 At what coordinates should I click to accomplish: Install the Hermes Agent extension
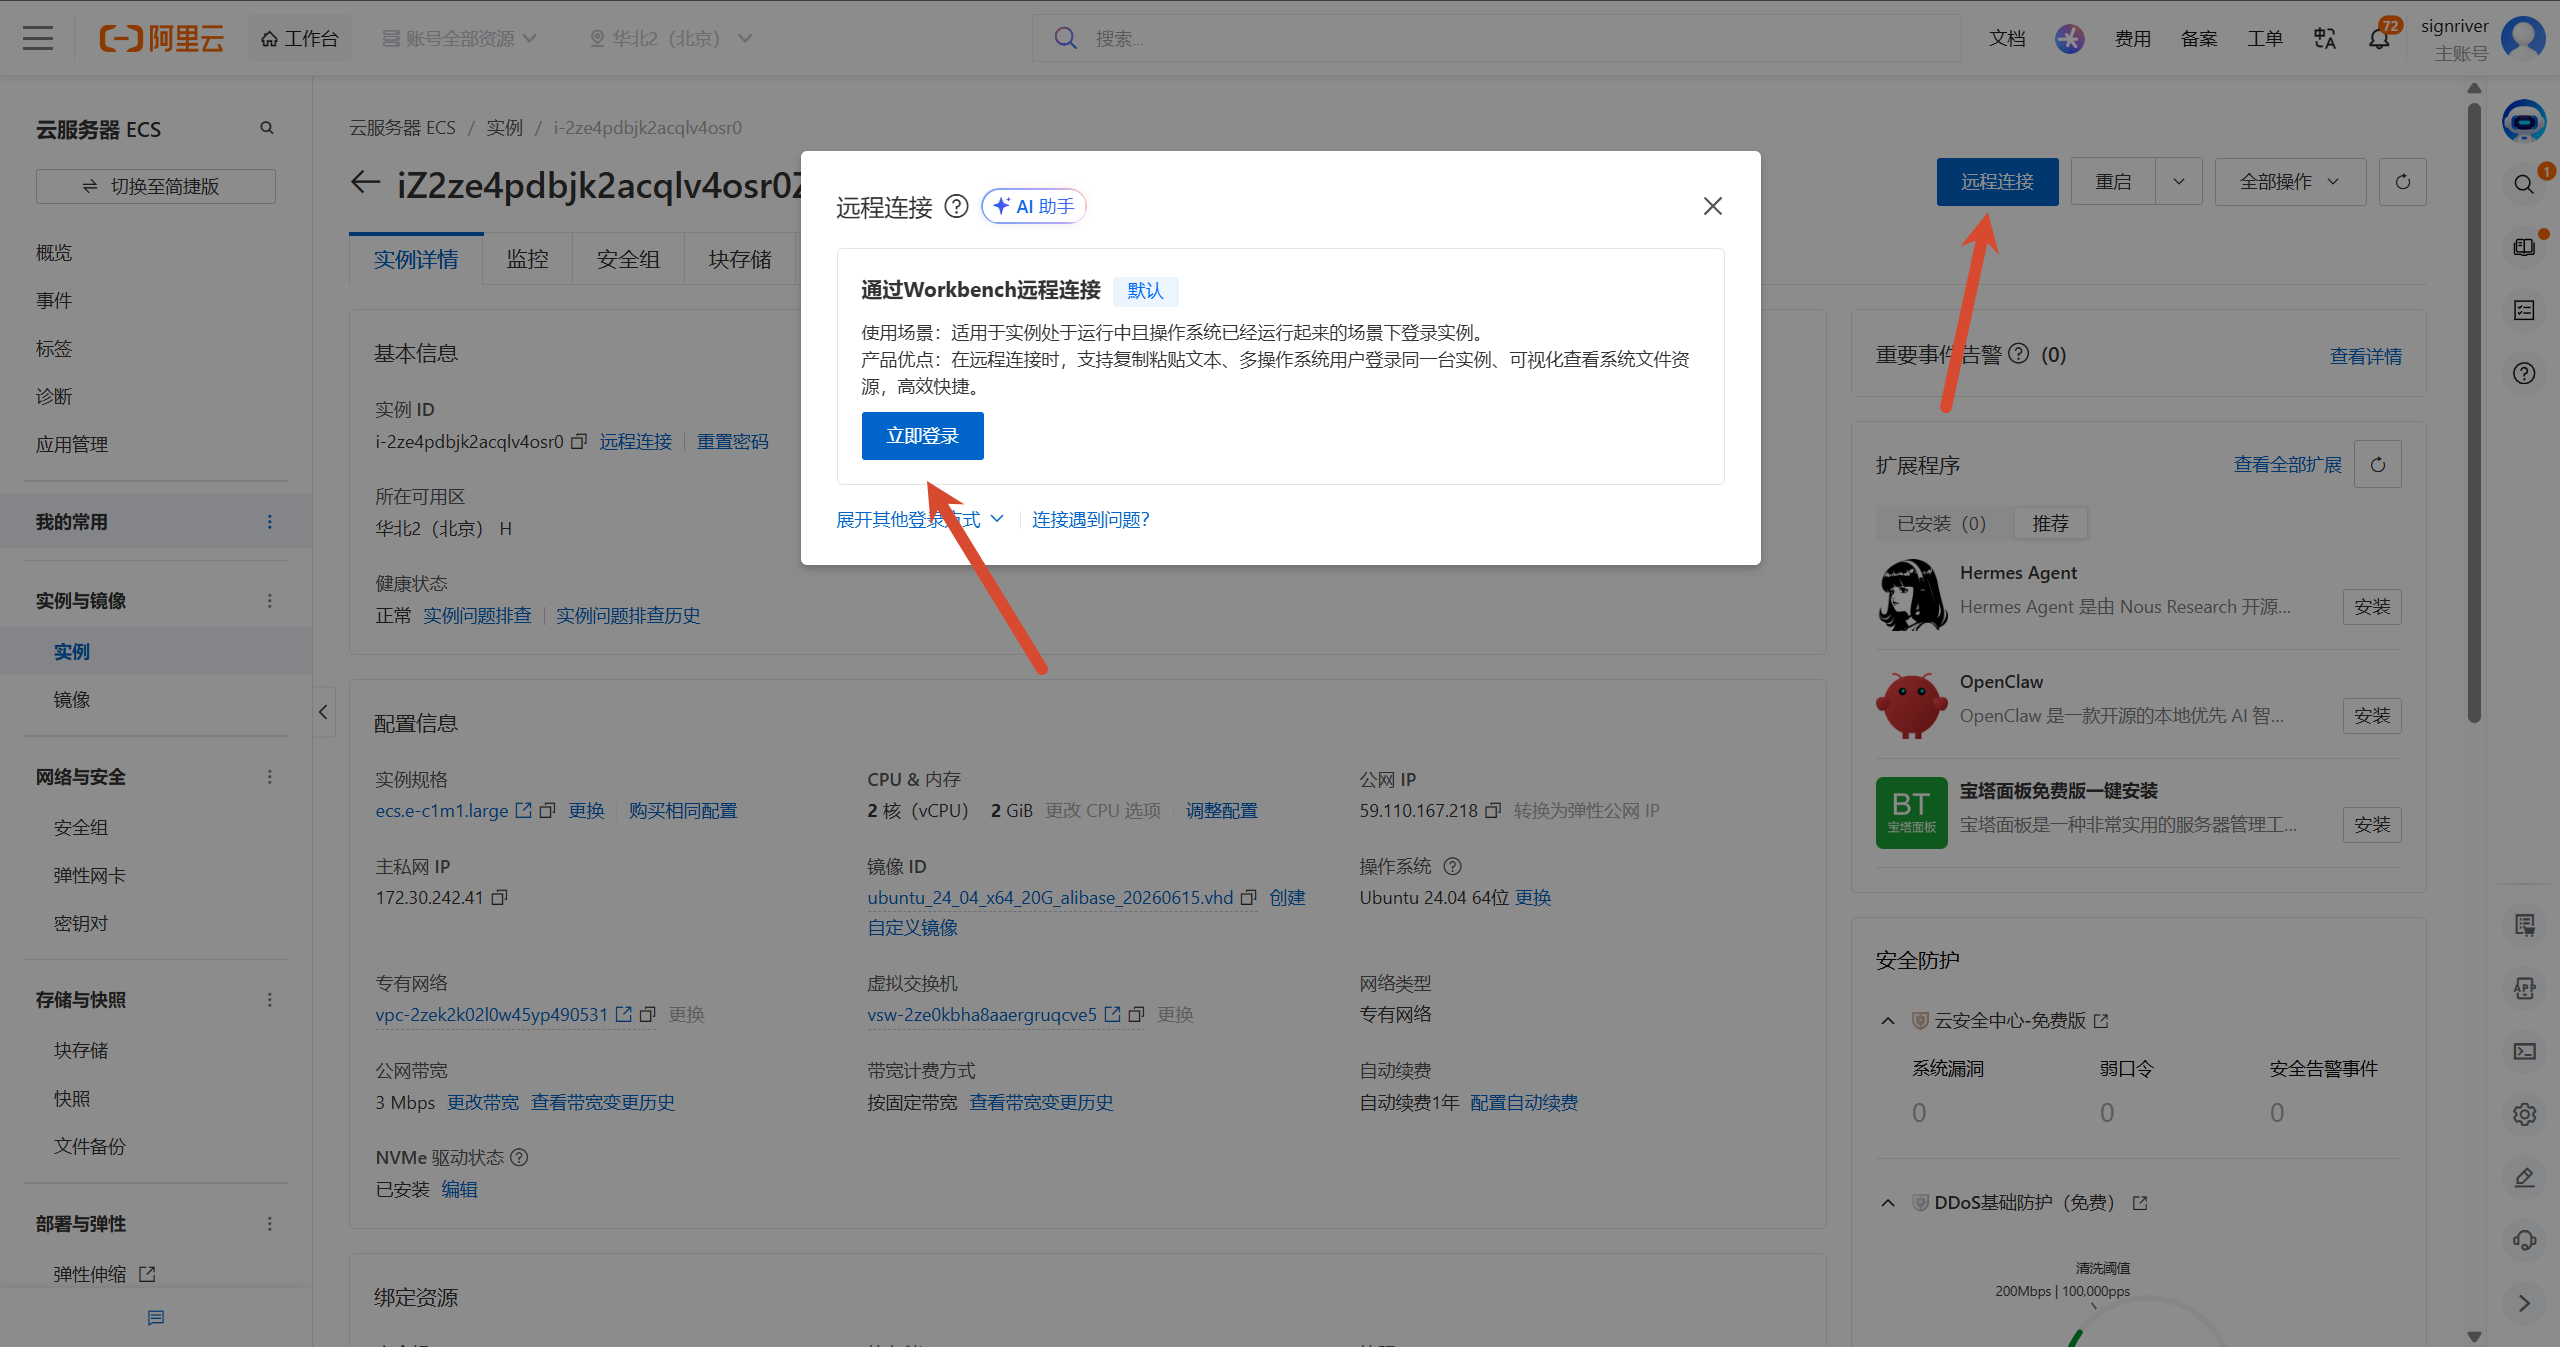pyautogui.click(x=2372, y=607)
